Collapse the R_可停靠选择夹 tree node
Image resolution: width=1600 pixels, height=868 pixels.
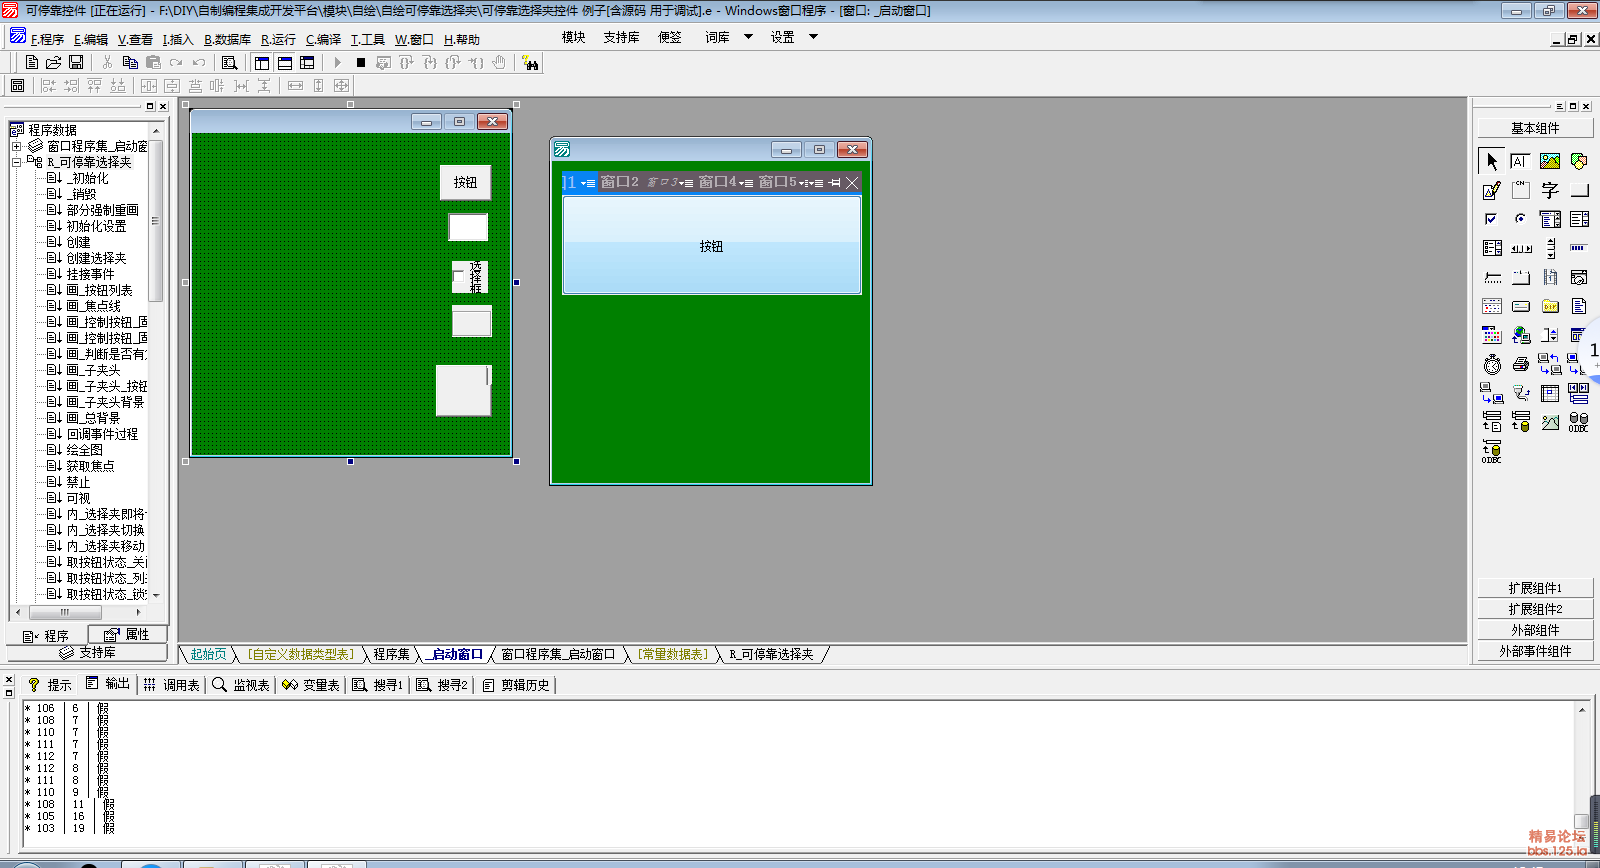tap(17, 162)
